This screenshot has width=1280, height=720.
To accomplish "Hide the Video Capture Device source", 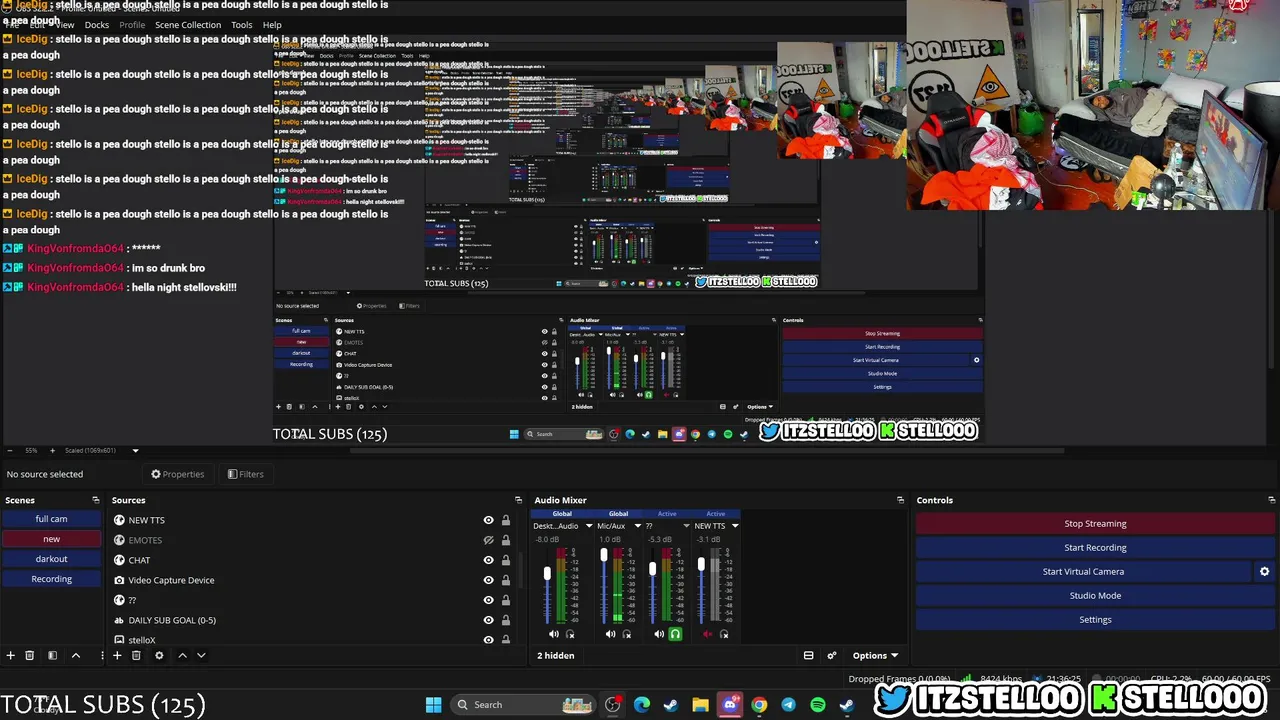I will [488, 580].
